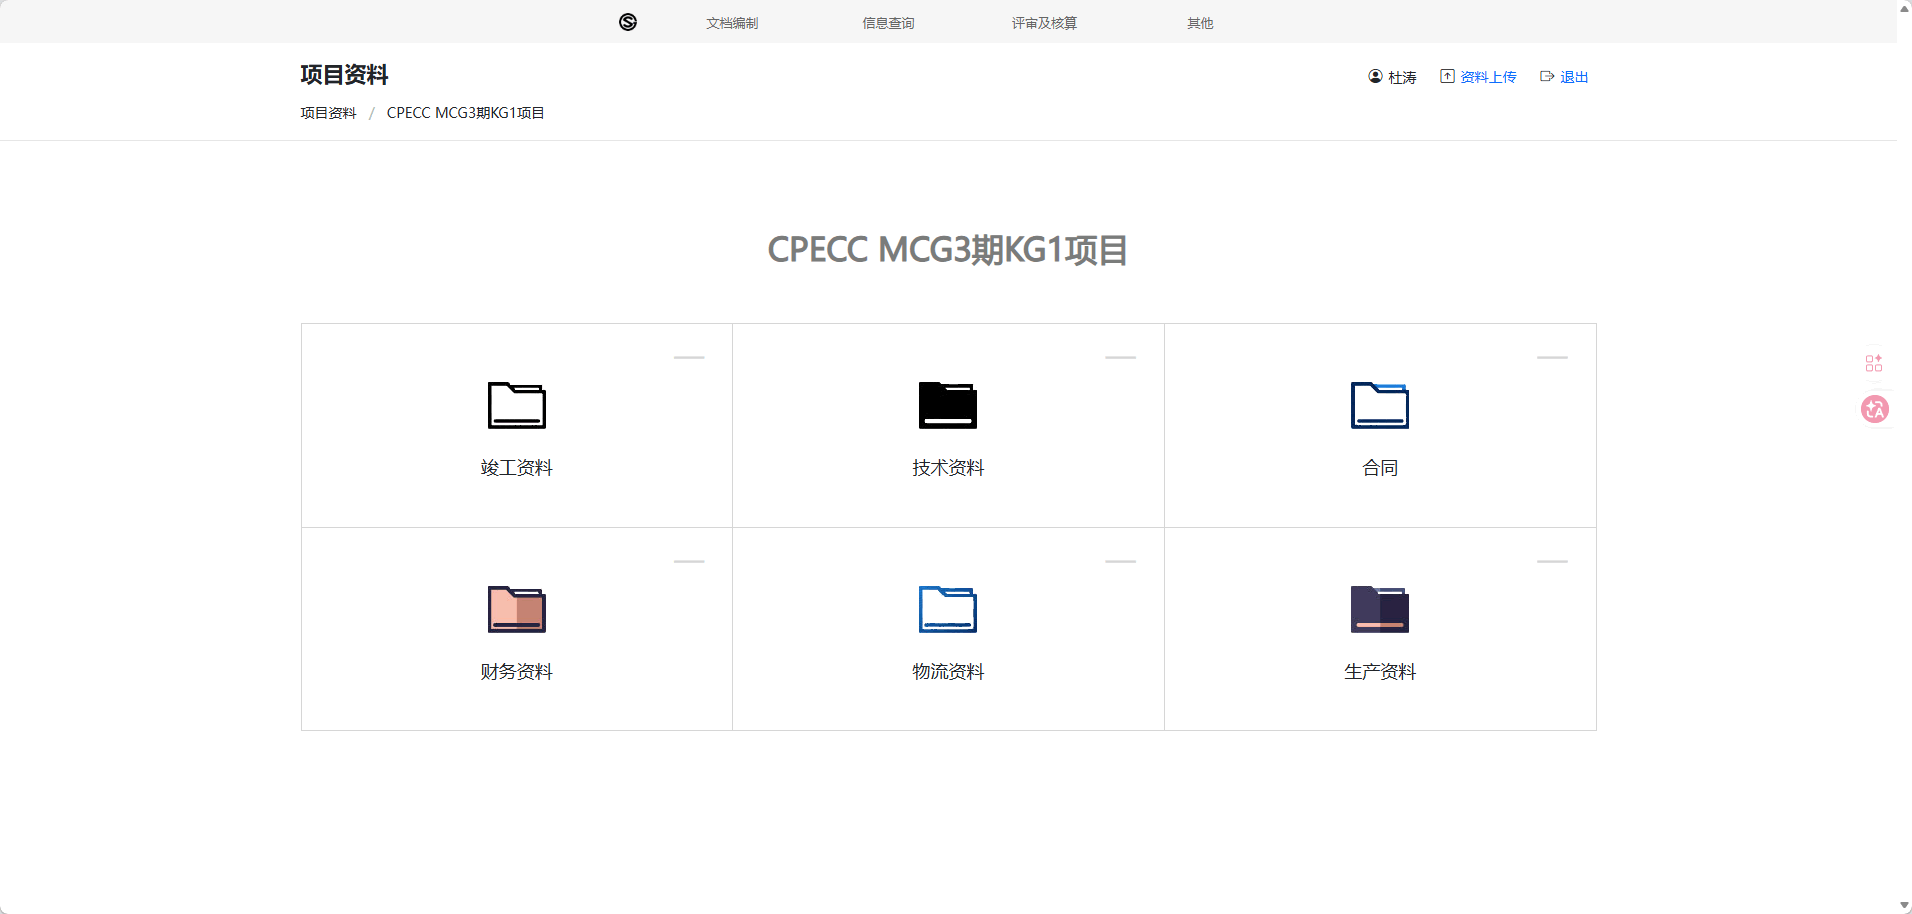Viewport: 1912px width, 914px height.
Task: Open the 竣工资料 folder icon
Action: pos(517,405)
